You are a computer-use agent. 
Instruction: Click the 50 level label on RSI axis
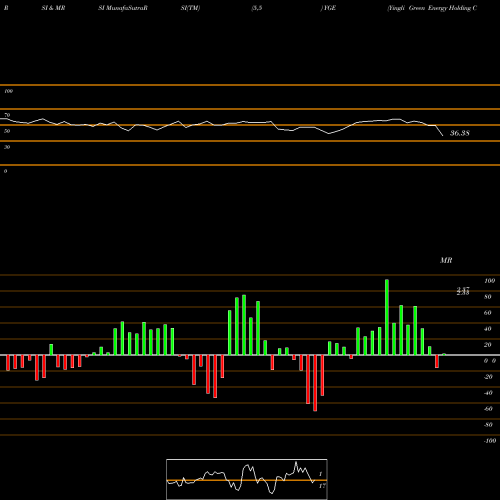pos(7,131)
